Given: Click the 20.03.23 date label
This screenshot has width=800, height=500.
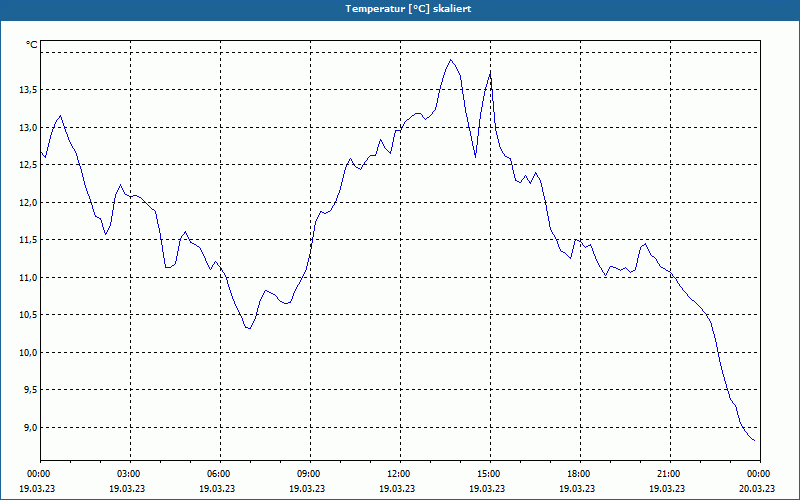Looking at the screenshot, I should (x=757, y=488).
